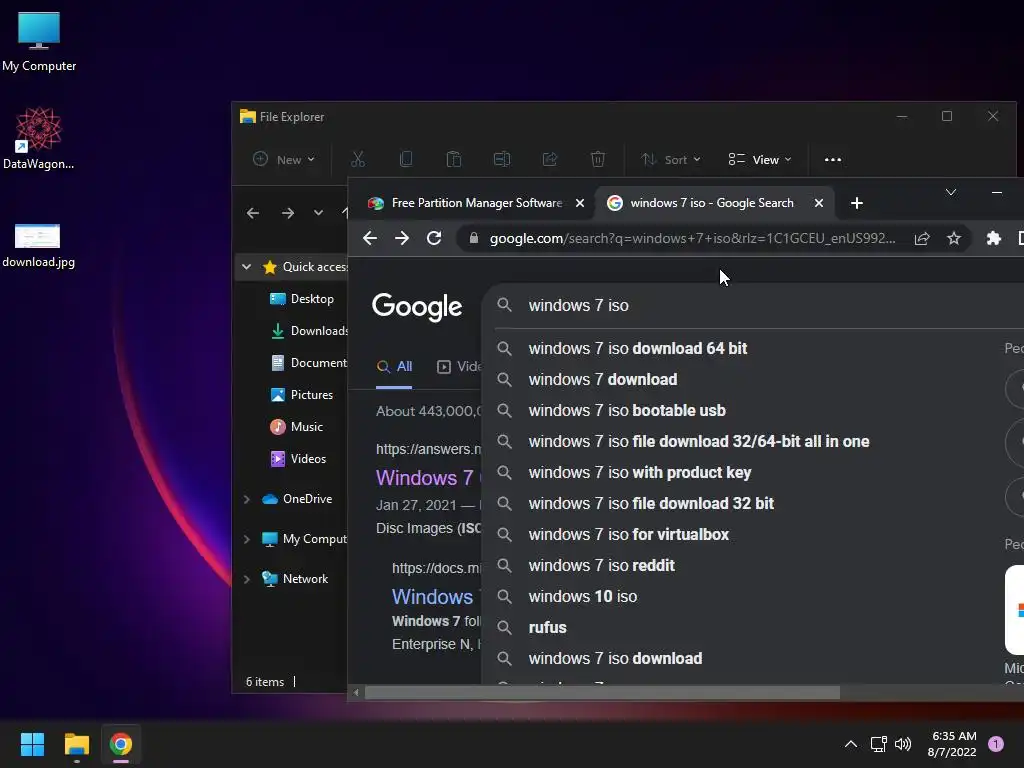1024x768 pixels.
Task: Click Chrome back arrow button
Action: [x=370, y=238]
